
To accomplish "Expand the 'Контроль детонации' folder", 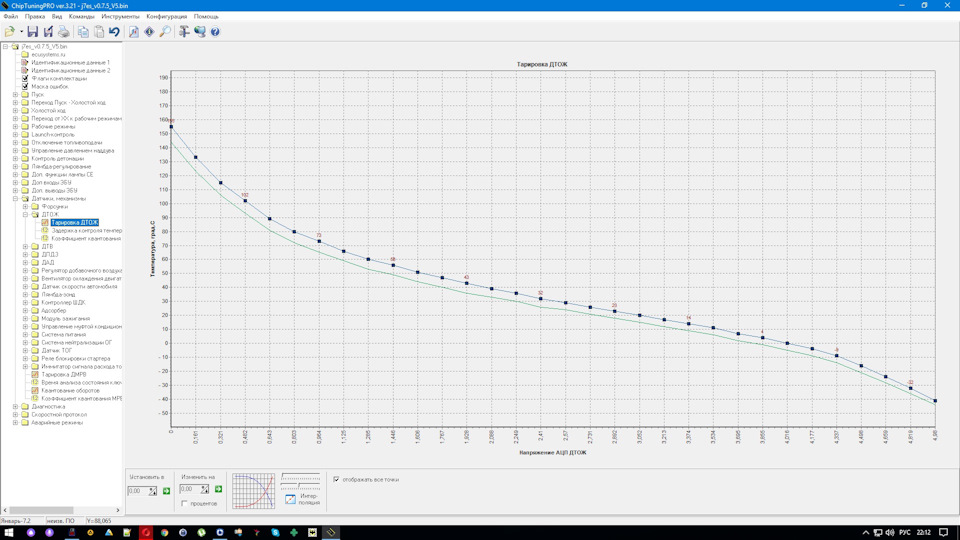I will point(15,159).
